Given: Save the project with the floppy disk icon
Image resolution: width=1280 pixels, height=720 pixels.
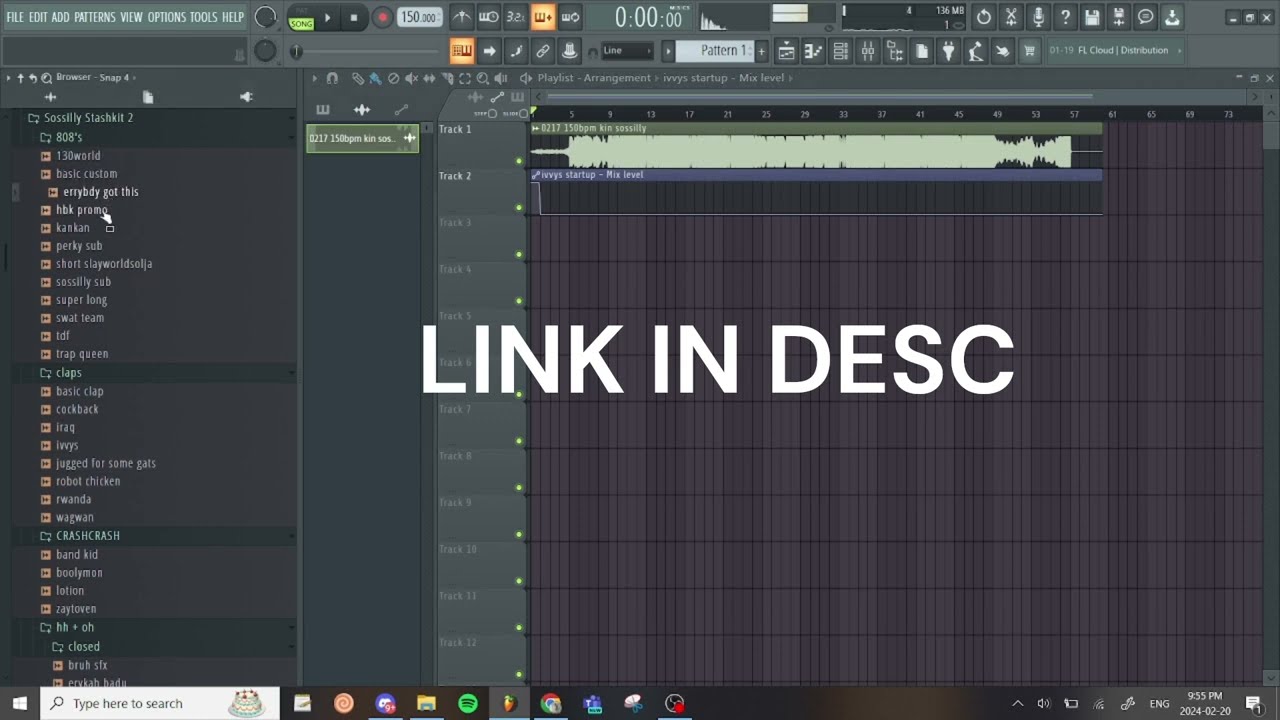Looking at the screenshot, I should [1092, 17].
